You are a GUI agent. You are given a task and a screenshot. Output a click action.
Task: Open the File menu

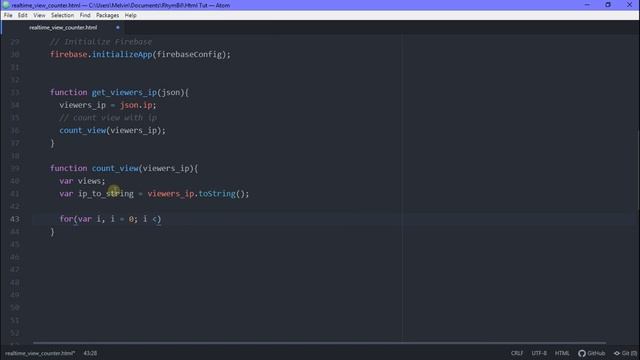coord(8,16)
